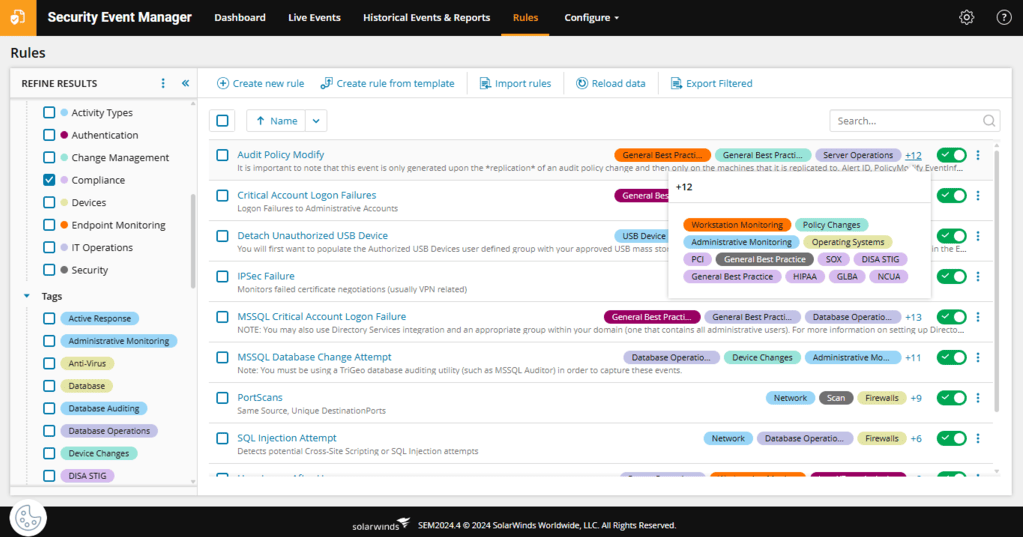Open the Audit Policy Modify rule link
This screenshot has height=537, width=1023.
point(281,155)
